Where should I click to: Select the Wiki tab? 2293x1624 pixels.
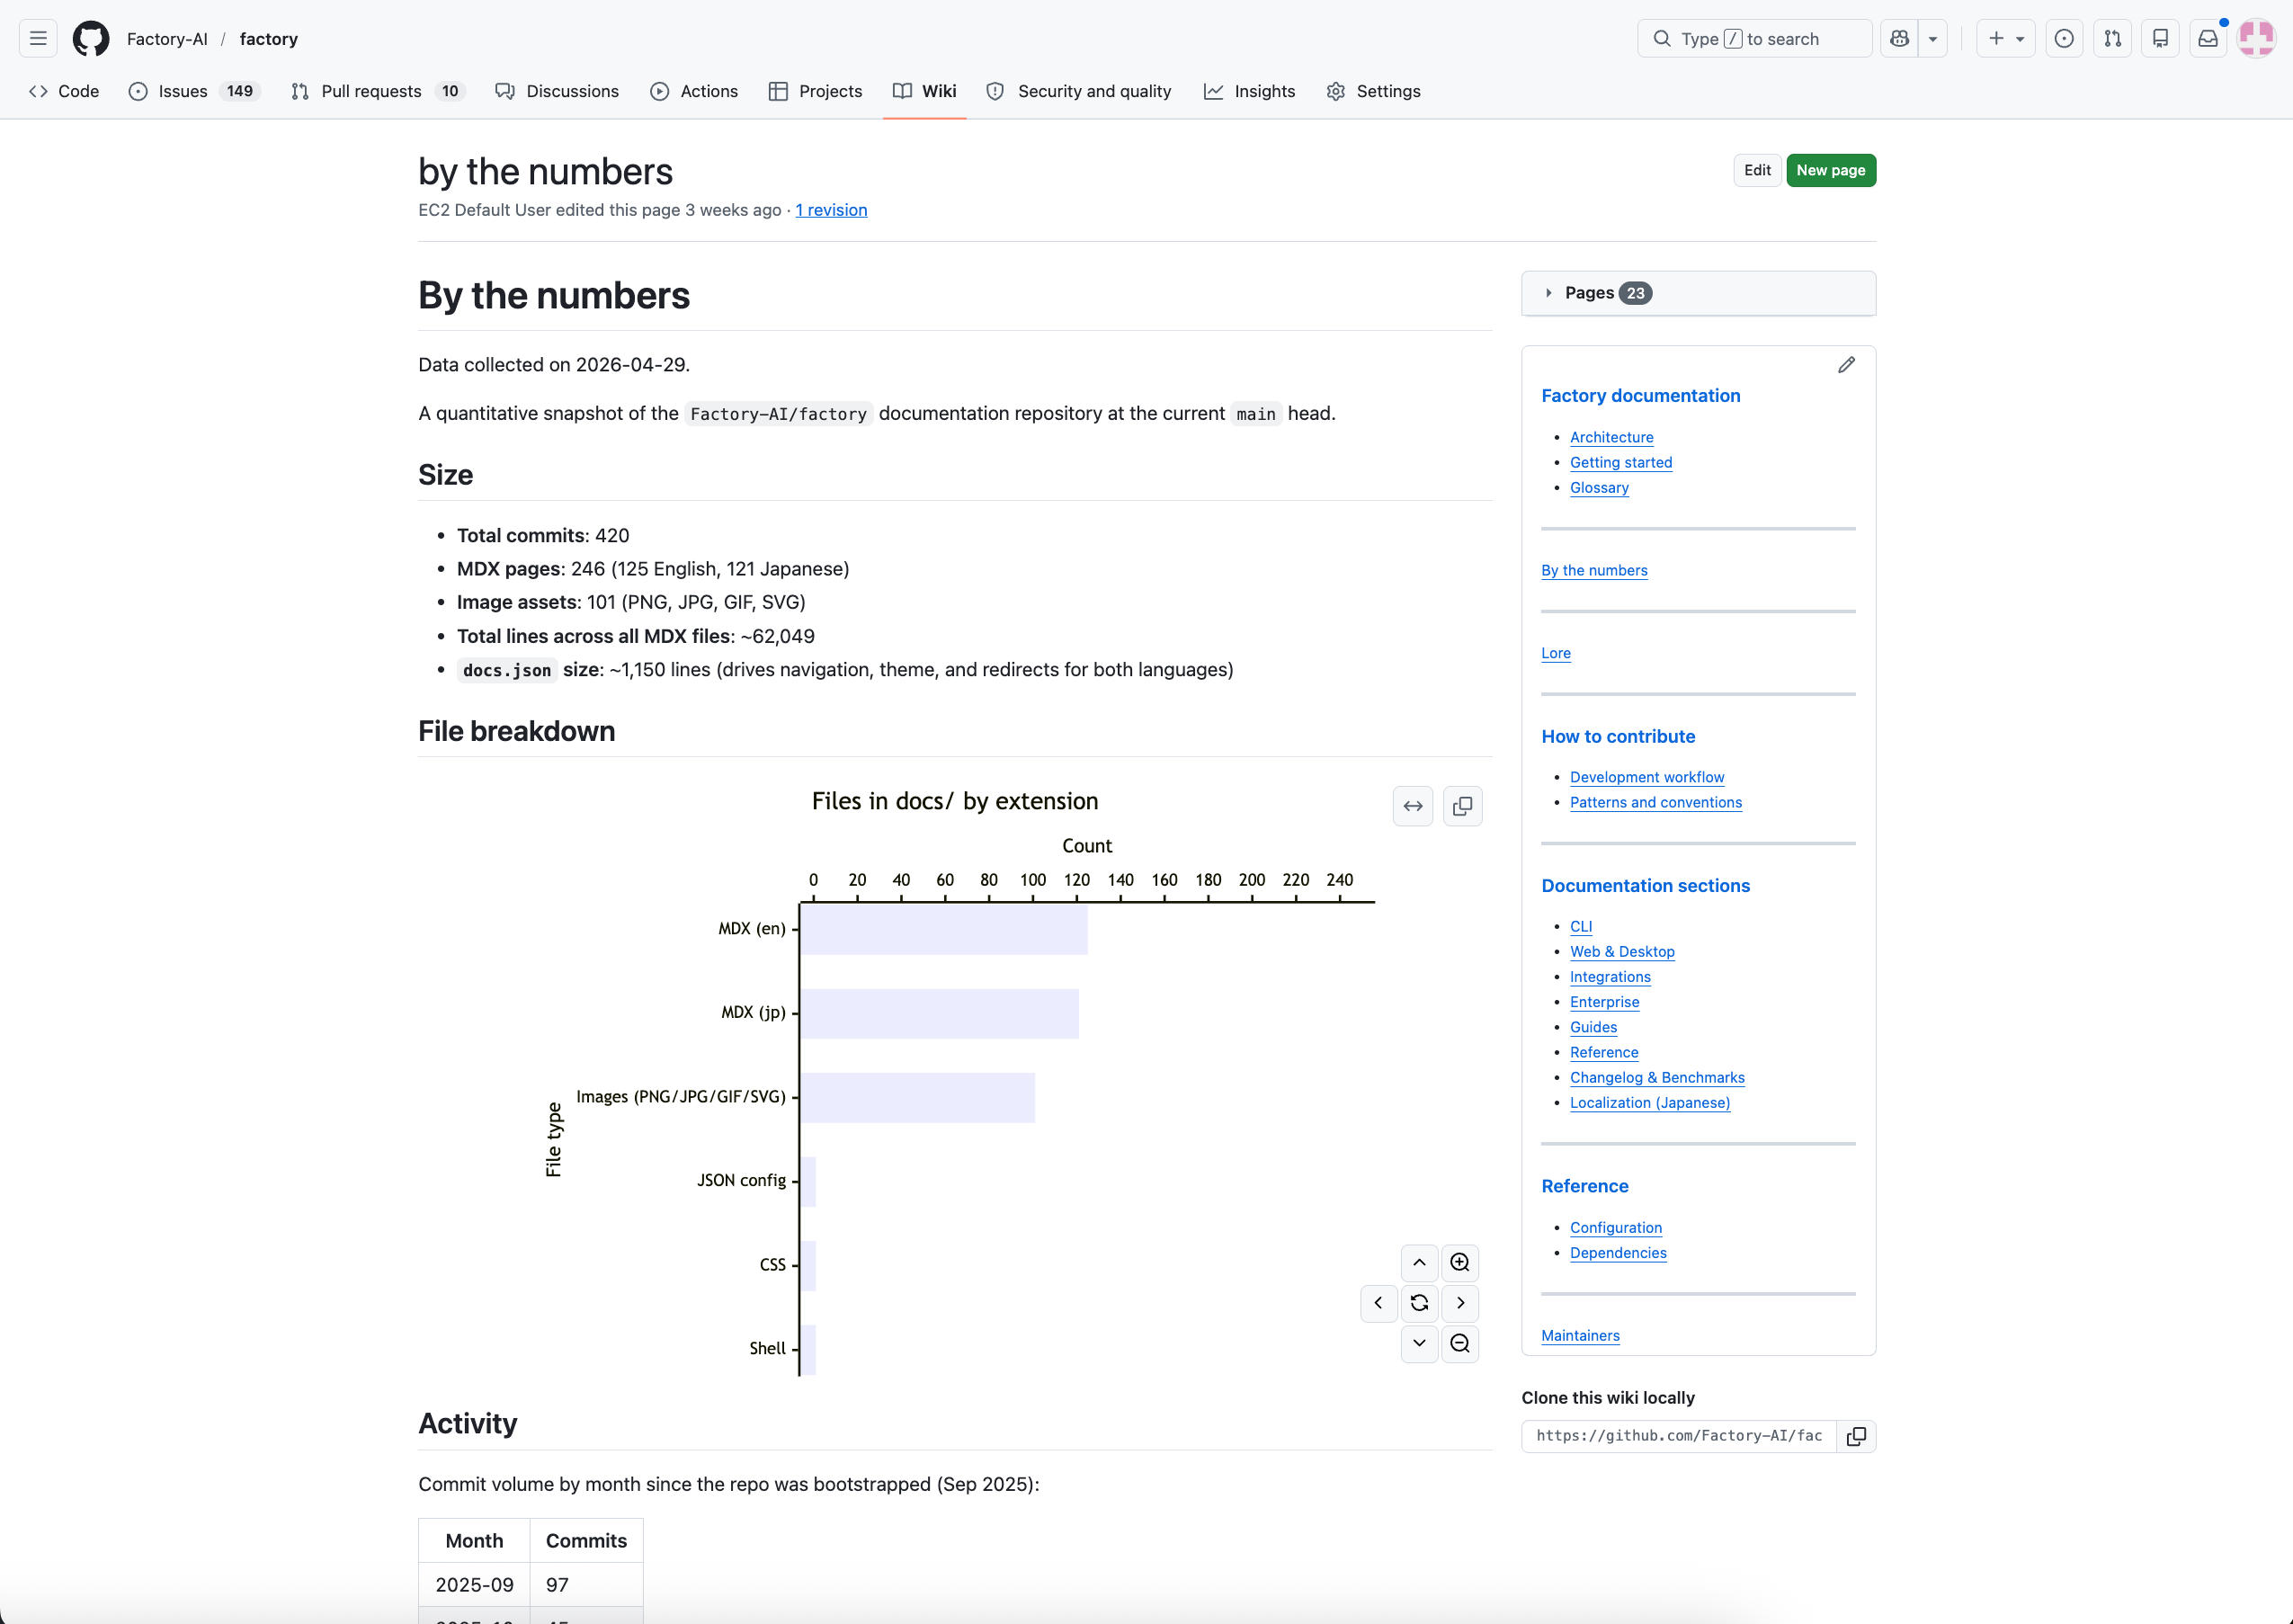(x=924, y=91)
